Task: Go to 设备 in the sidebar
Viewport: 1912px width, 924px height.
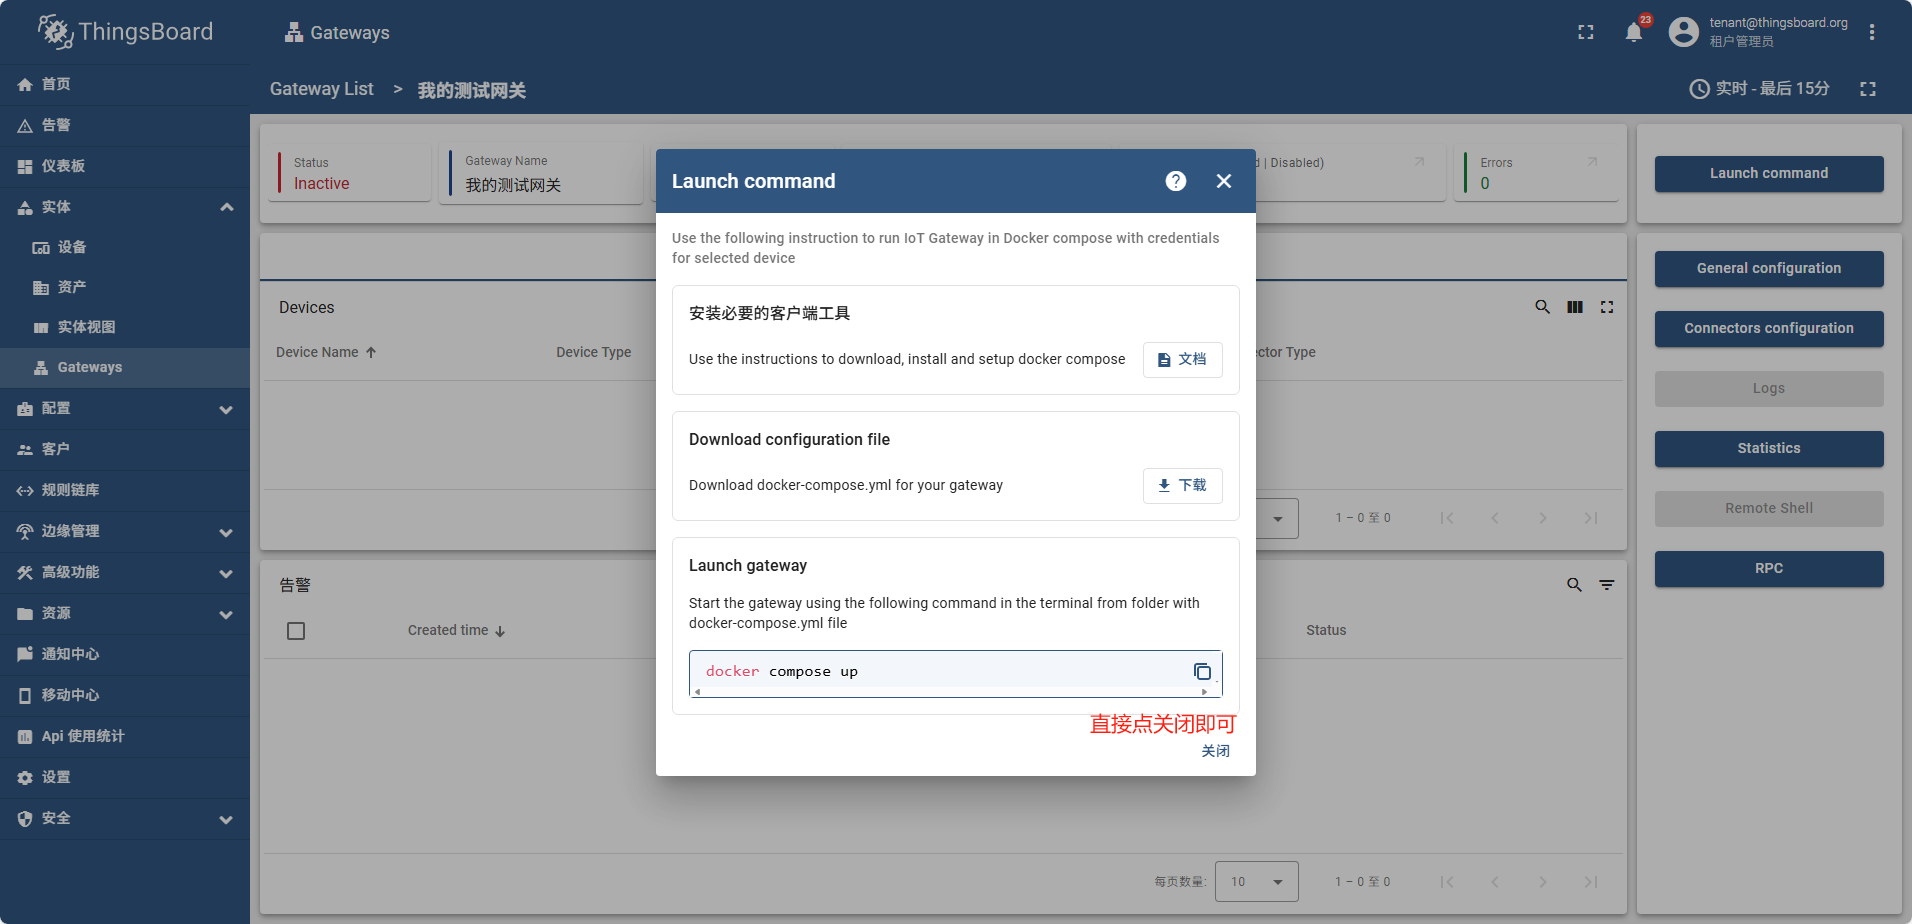Action: click(71, 247)
